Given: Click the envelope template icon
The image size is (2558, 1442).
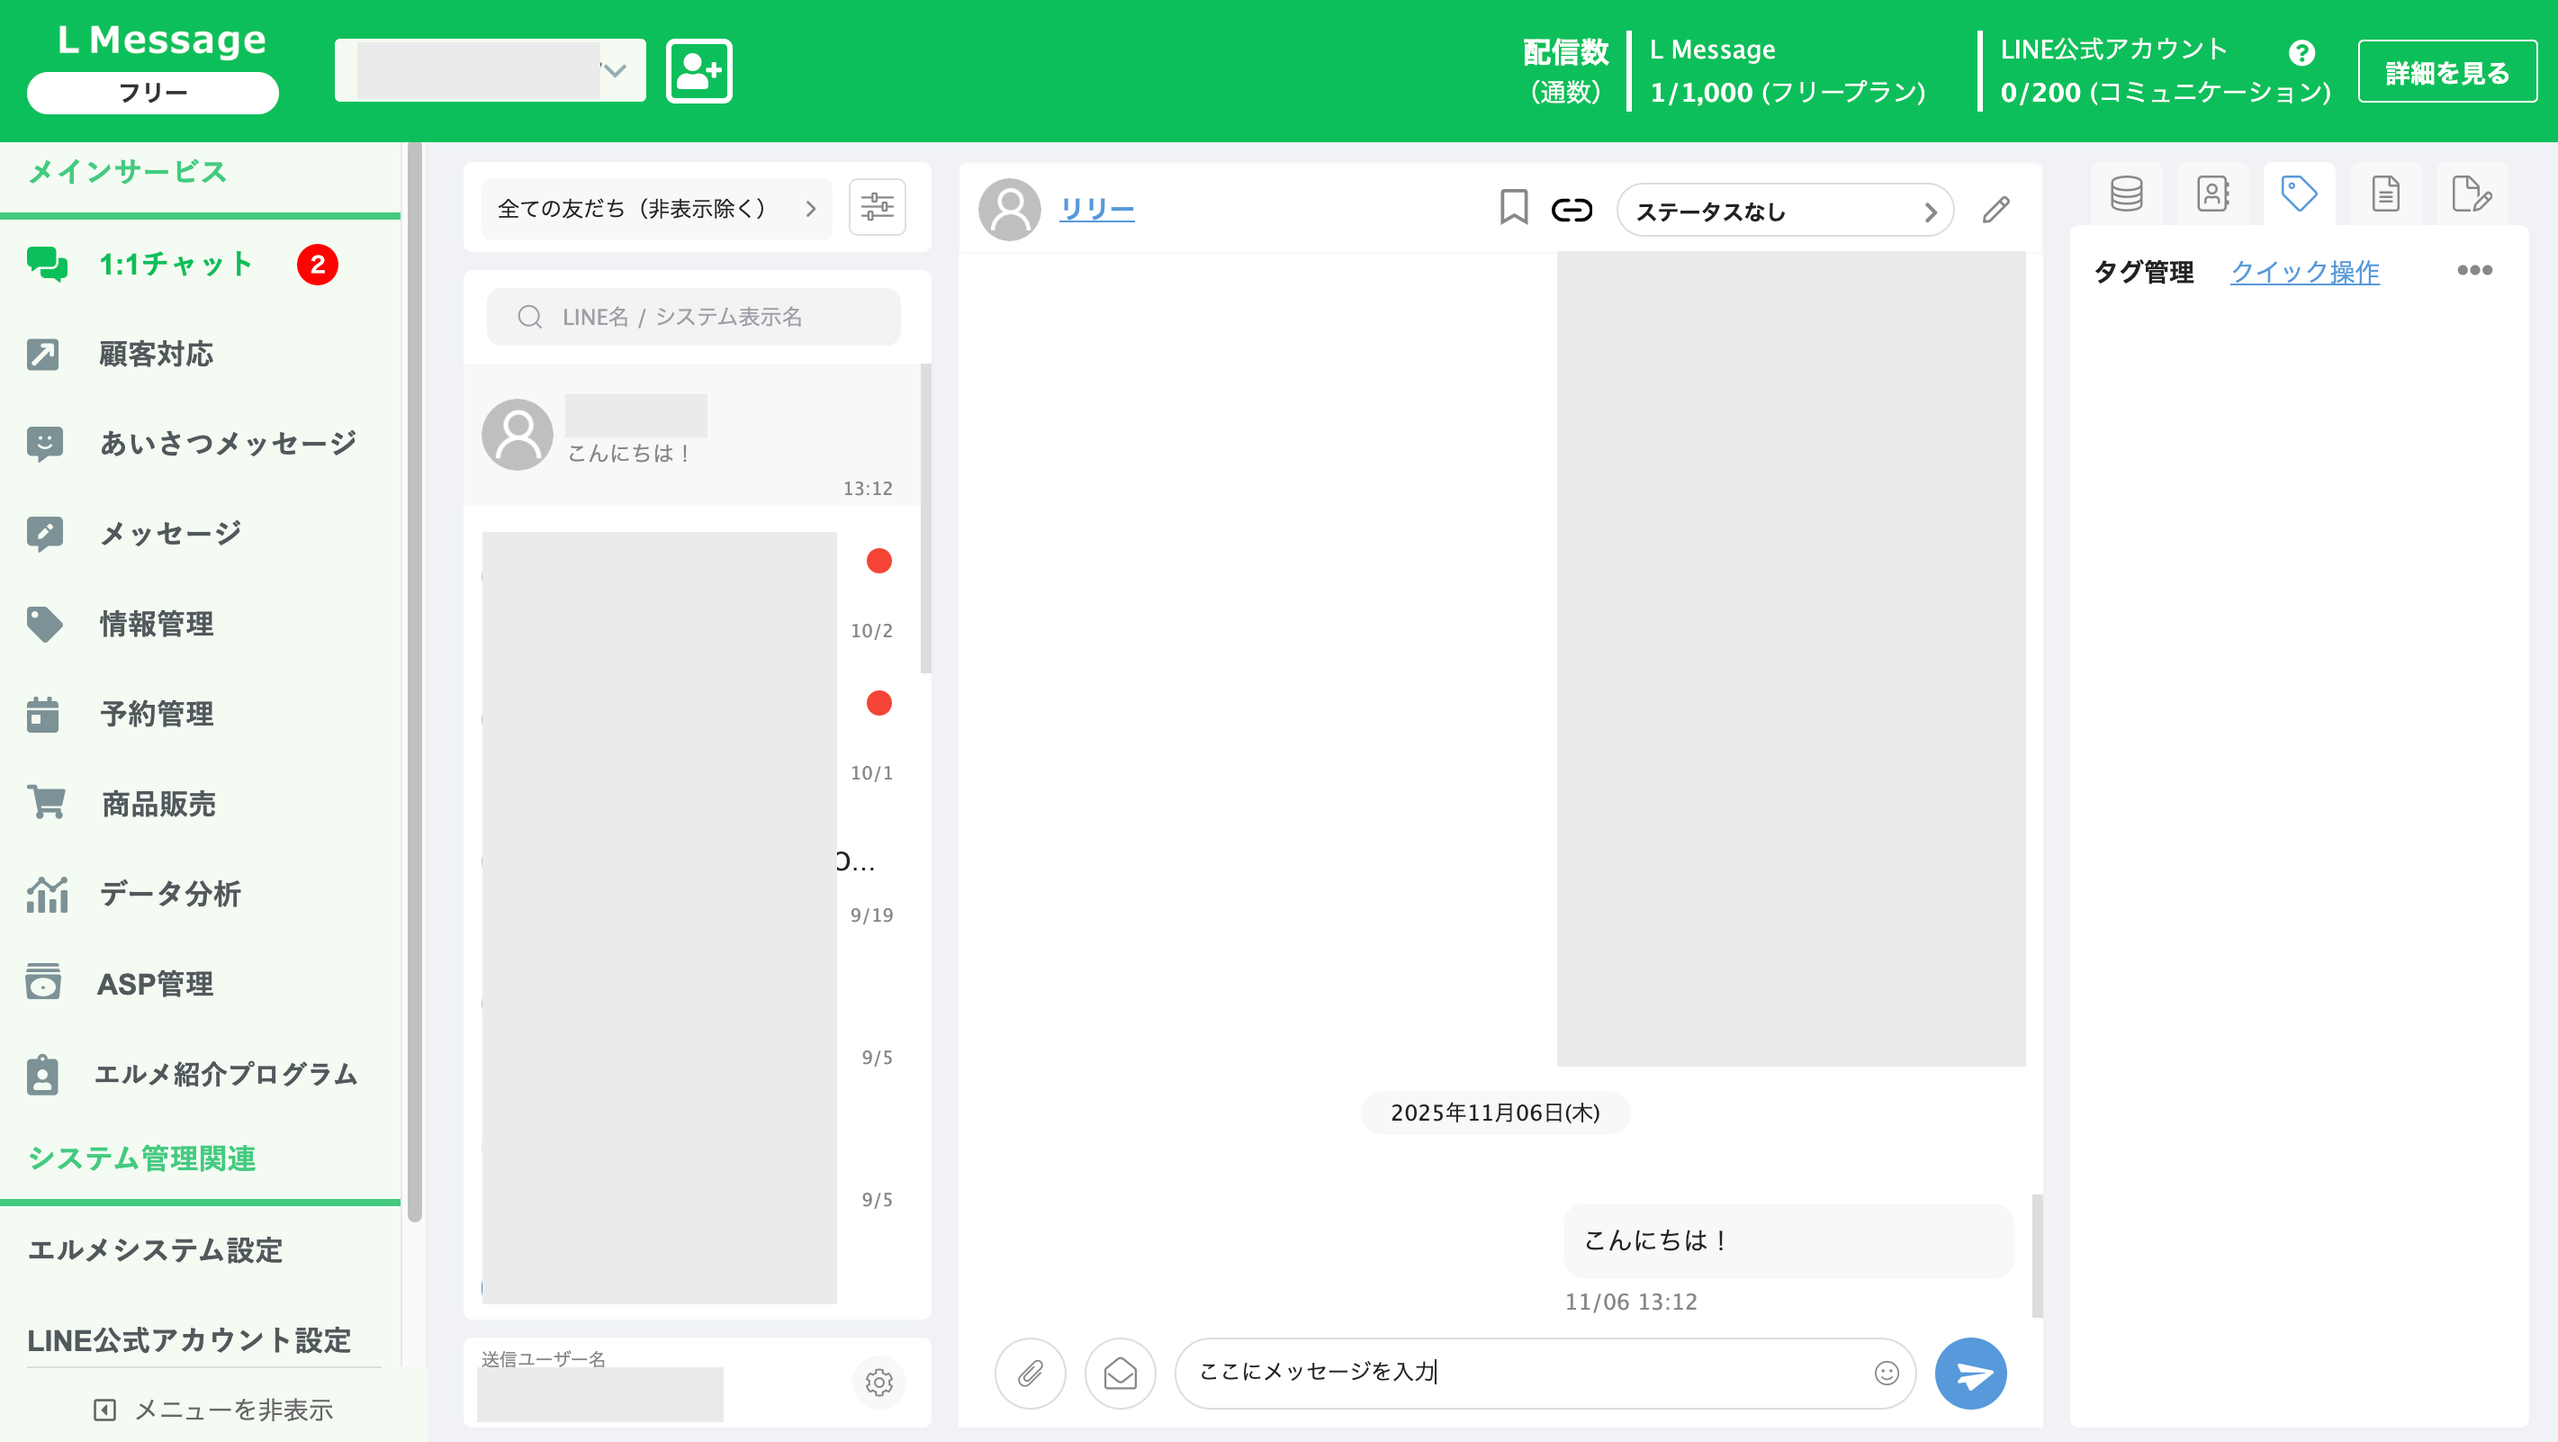Looking at the screenshot, I should tap(1120, 1373).
